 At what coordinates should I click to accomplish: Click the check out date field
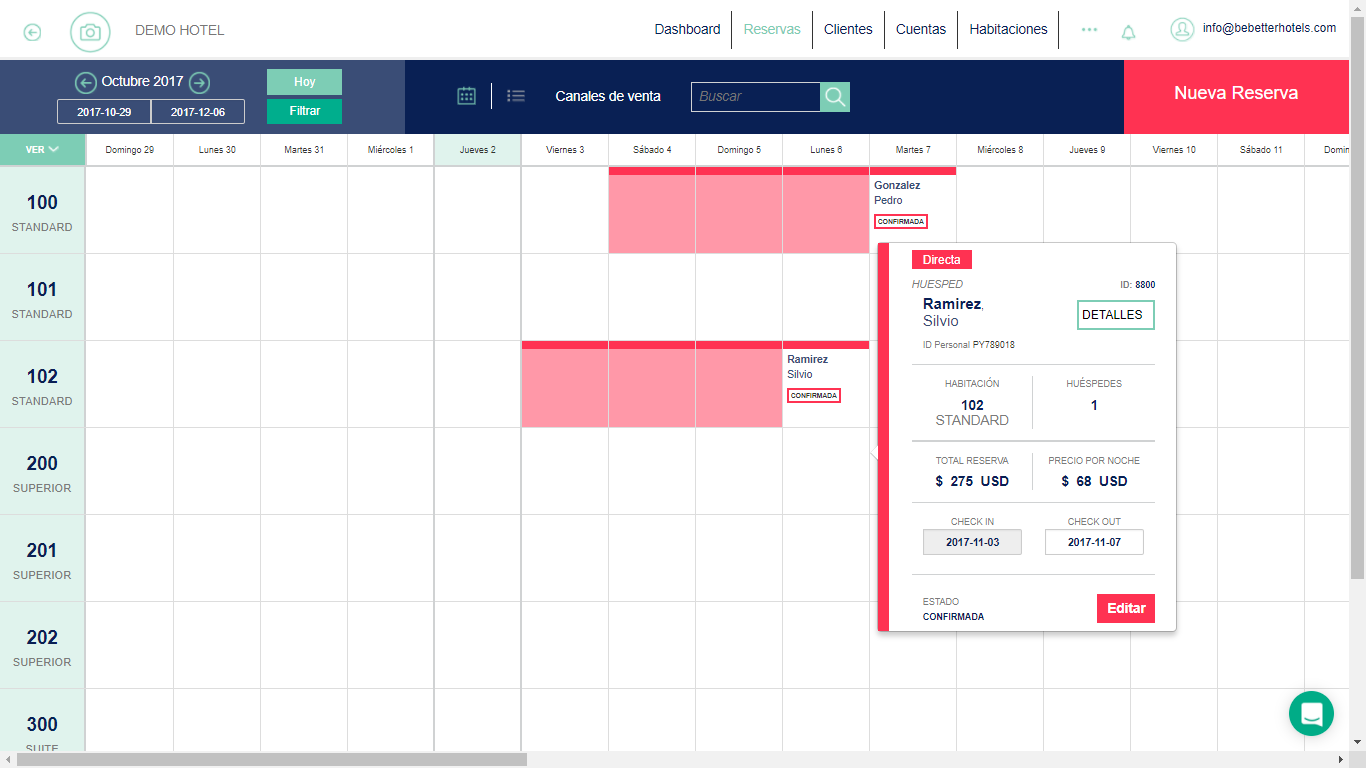[1094, 542]
